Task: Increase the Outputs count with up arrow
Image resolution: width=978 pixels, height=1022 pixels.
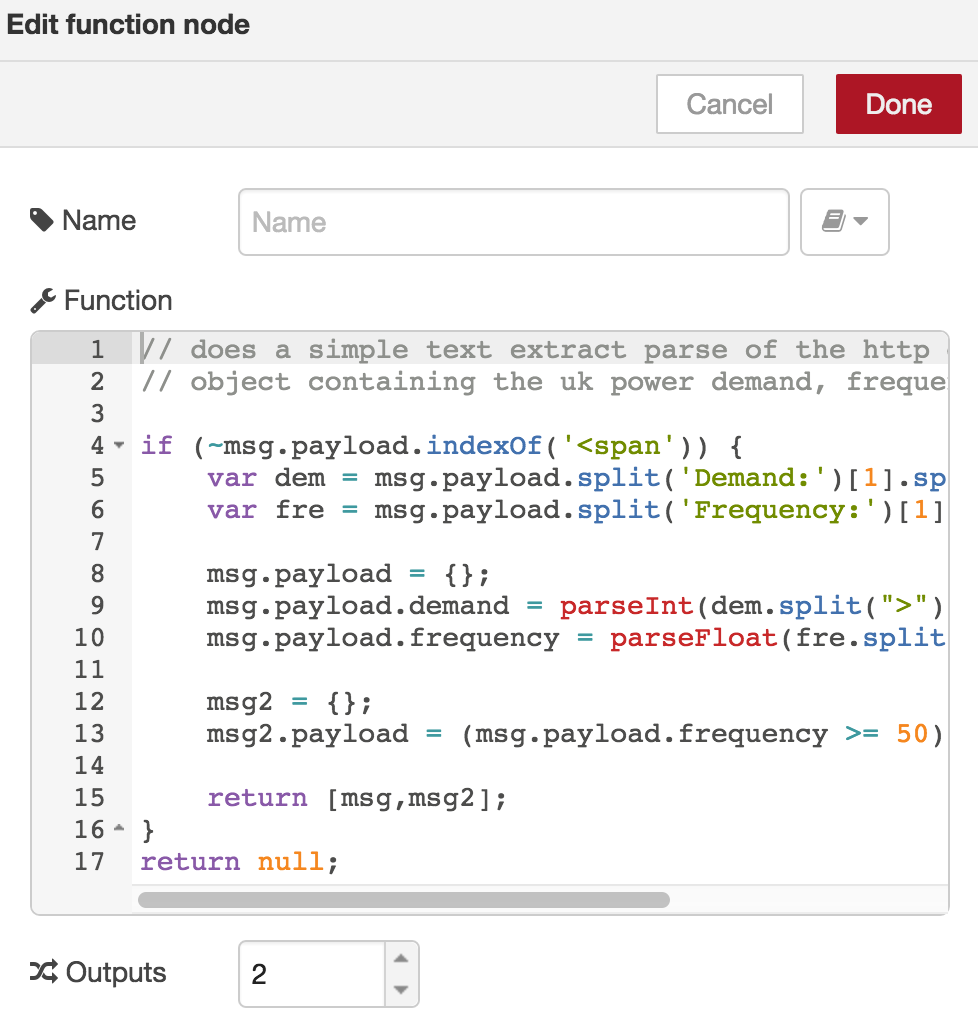Action: coord(401,958)
